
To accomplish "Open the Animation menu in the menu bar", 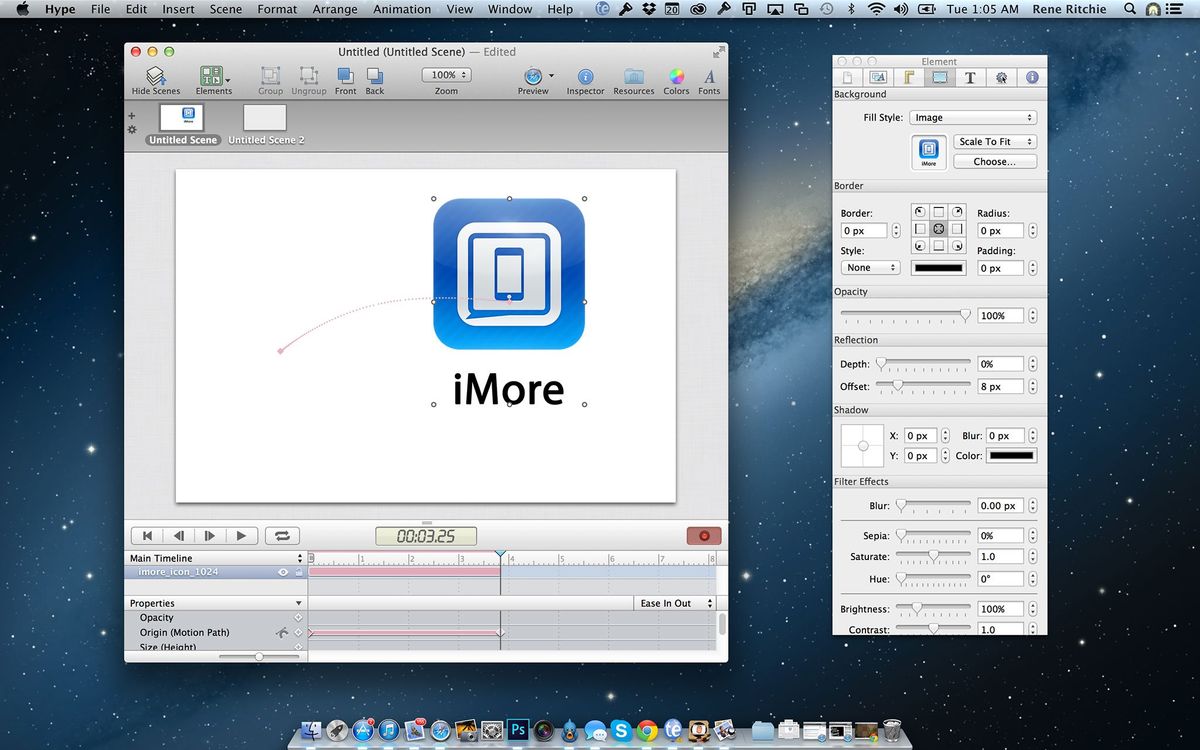I will click(x=401, y=9).
